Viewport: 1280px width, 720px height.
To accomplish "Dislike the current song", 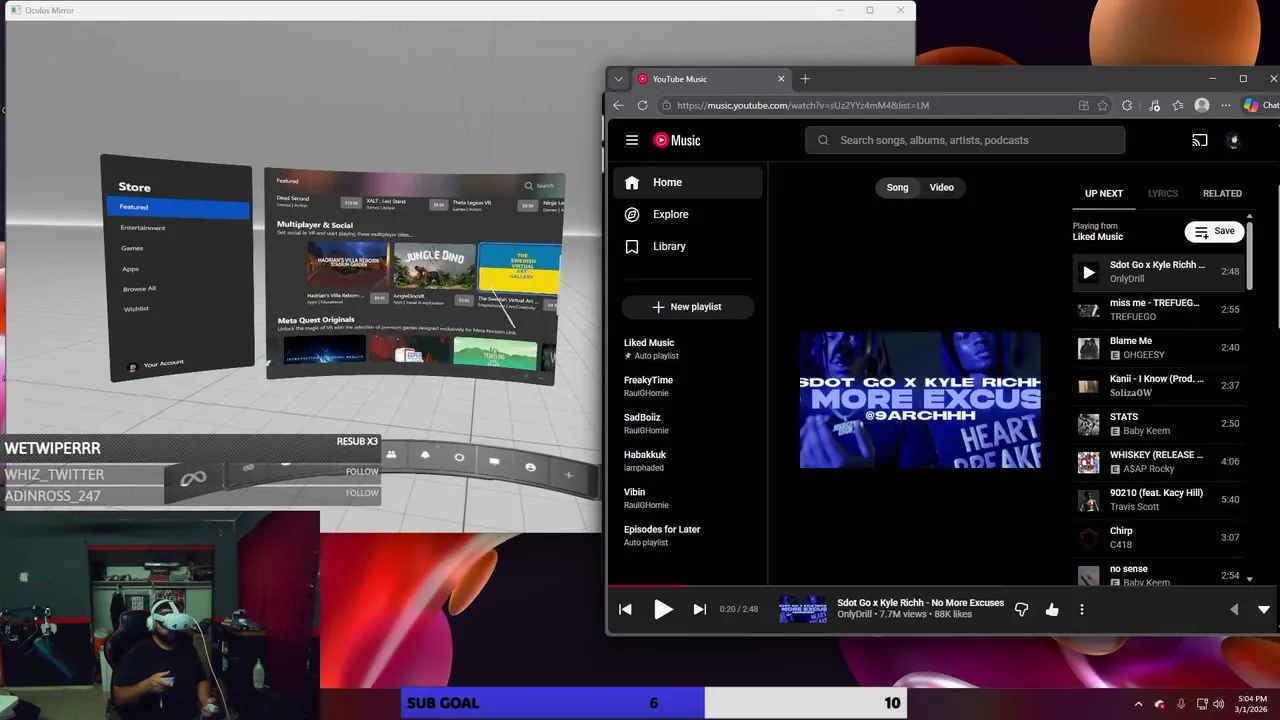I will click(x=1021, y=609).
